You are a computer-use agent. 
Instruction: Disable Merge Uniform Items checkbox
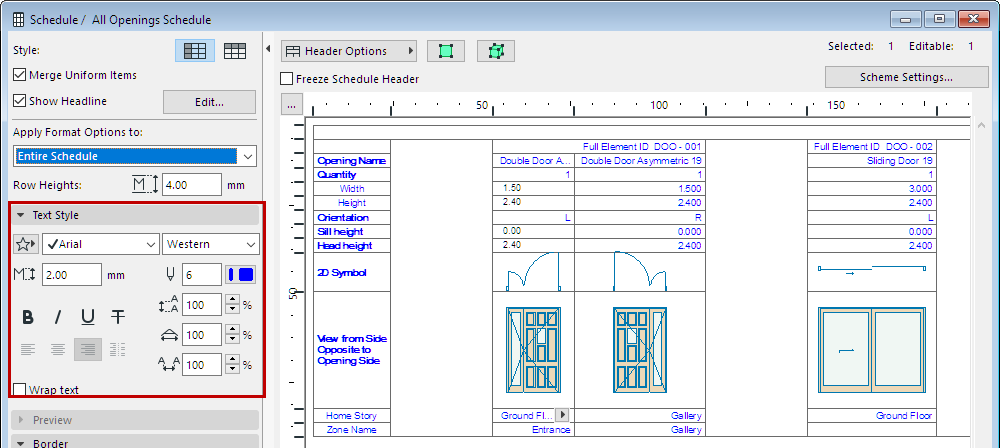click(20, 75)
